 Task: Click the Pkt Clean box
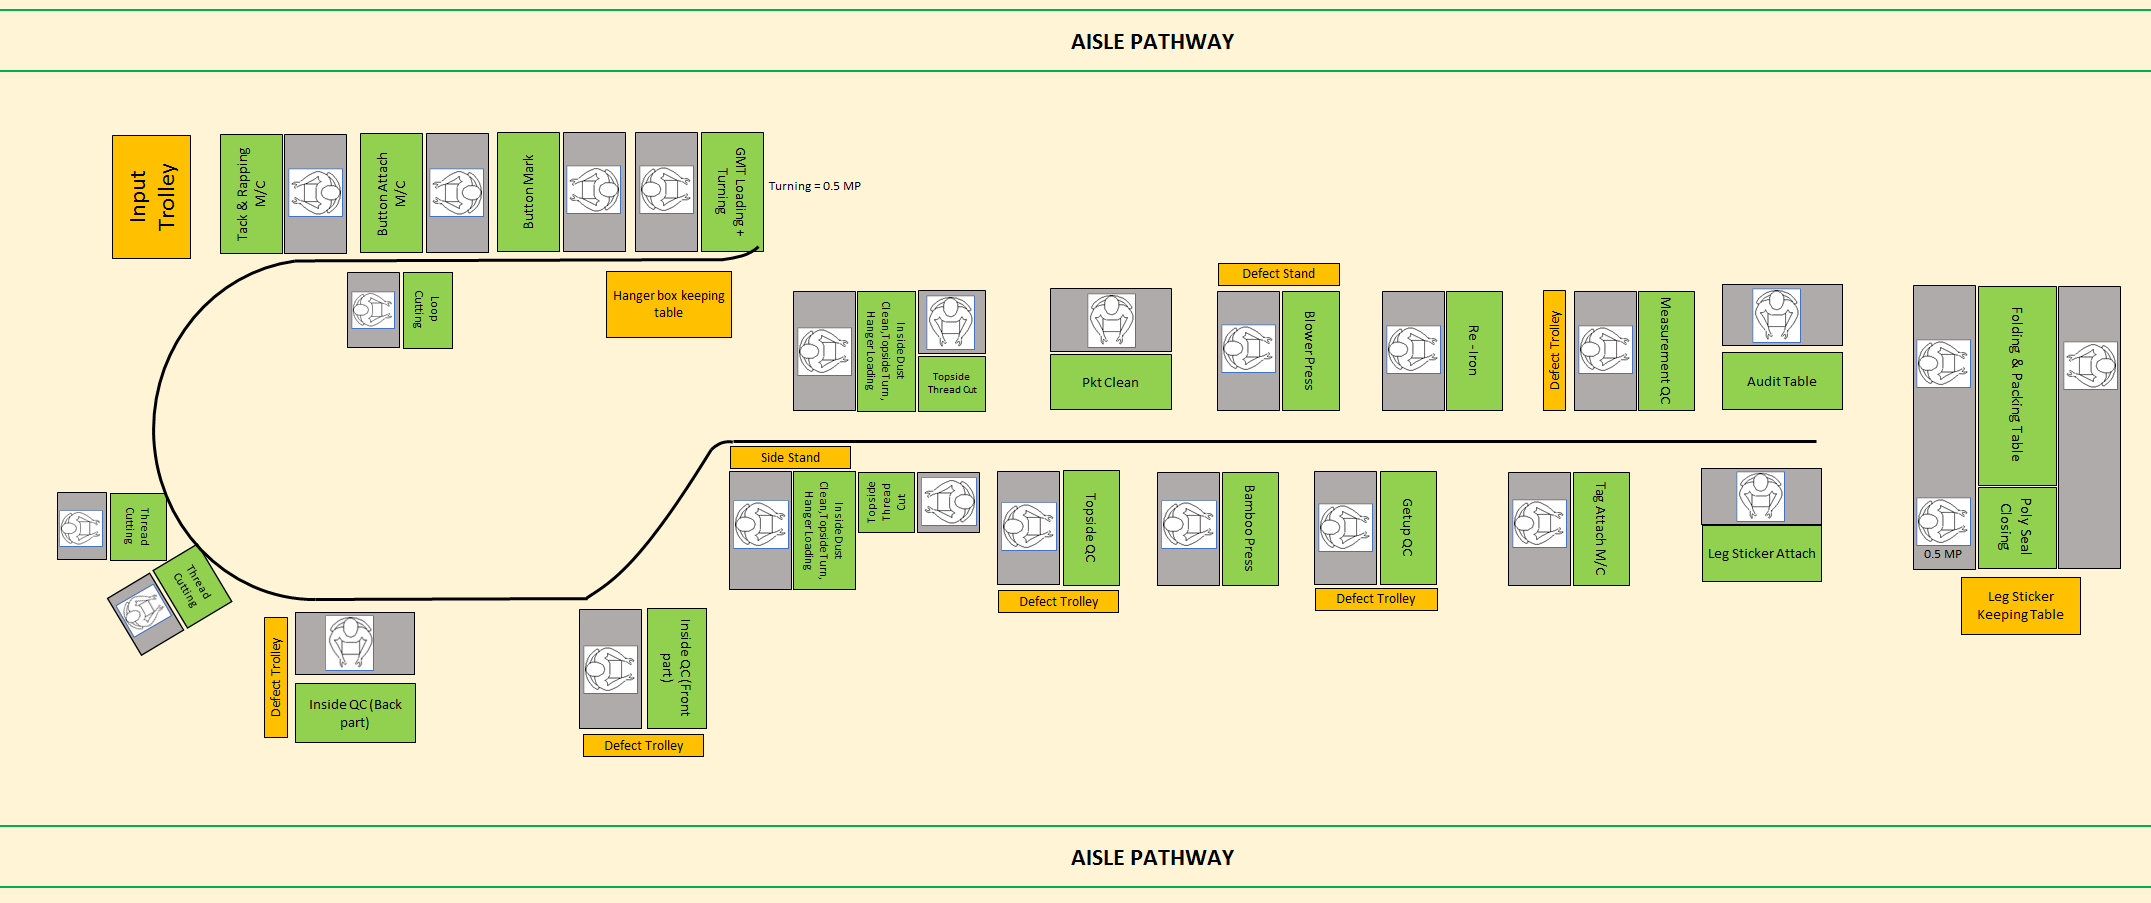(x=1111, y=382)
